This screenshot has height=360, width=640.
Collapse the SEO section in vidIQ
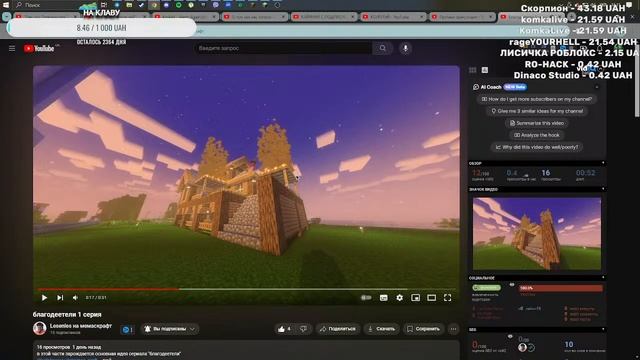pyautogui.click(x=603, y=329)
